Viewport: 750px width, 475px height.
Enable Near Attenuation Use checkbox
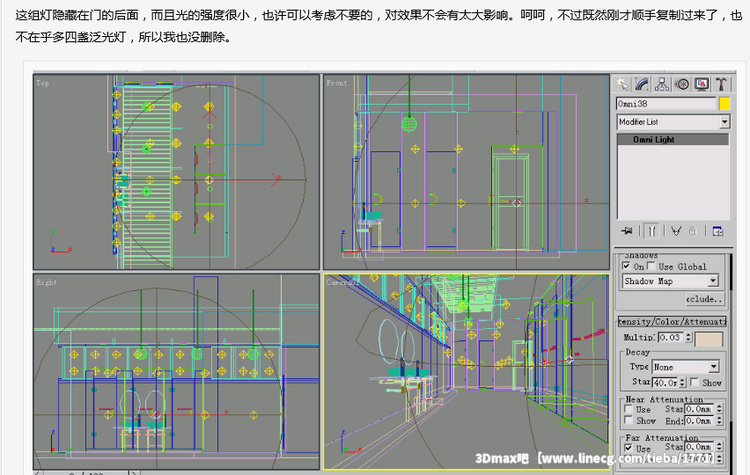(x=629, y=409)
